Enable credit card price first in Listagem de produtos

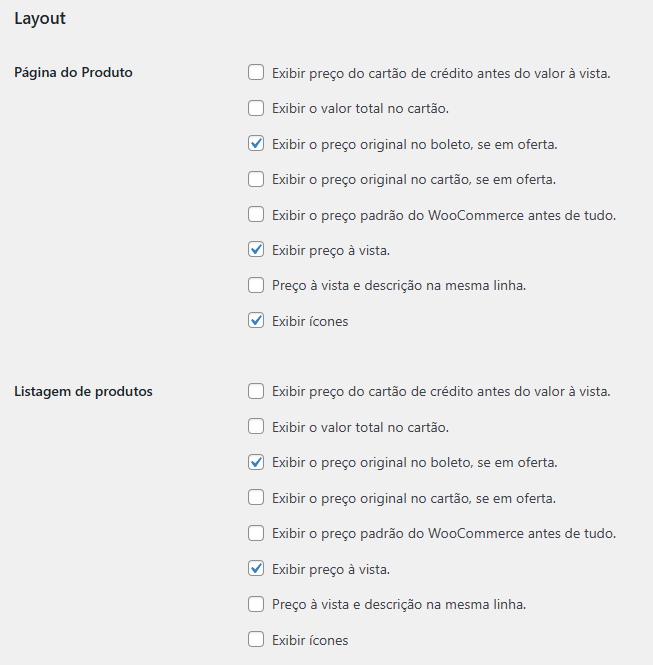[256, 391]
